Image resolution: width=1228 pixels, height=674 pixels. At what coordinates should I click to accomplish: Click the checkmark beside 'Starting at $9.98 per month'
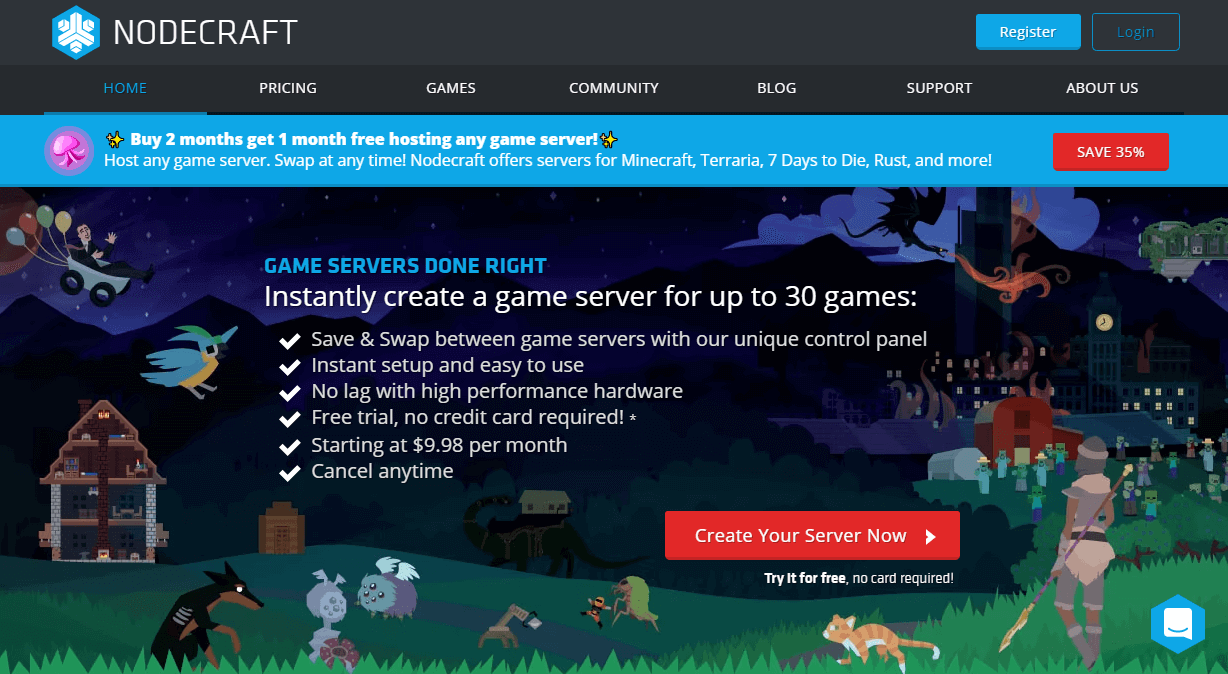click(x=290, y=446)
